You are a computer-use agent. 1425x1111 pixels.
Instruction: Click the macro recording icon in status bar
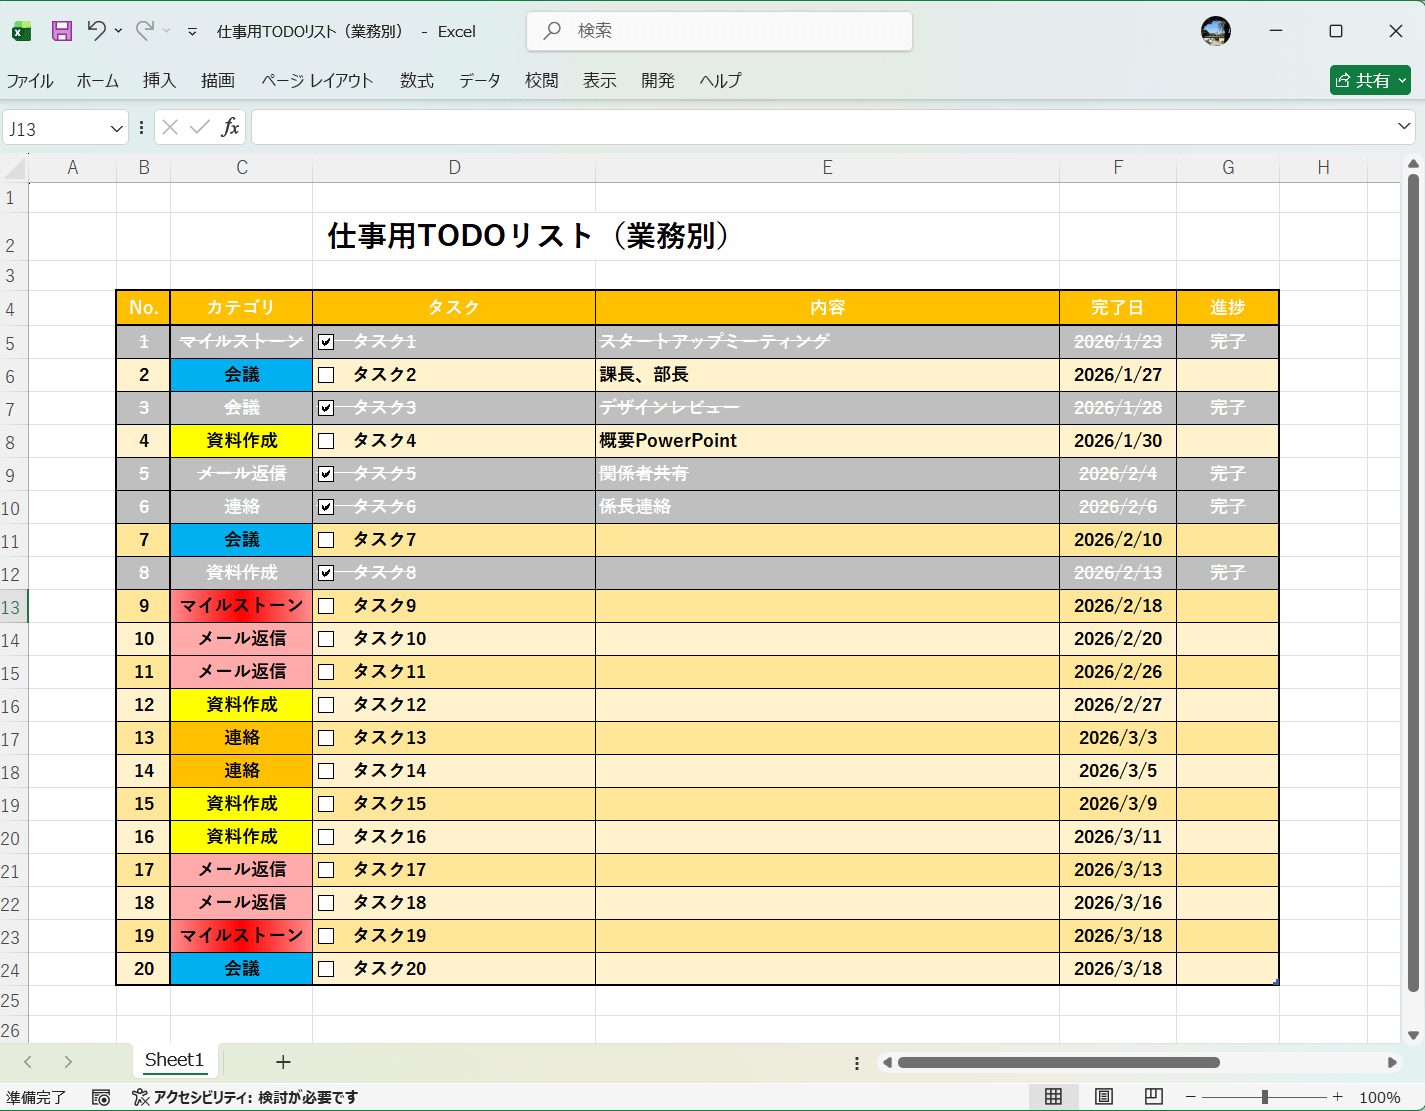(101, 1097)
